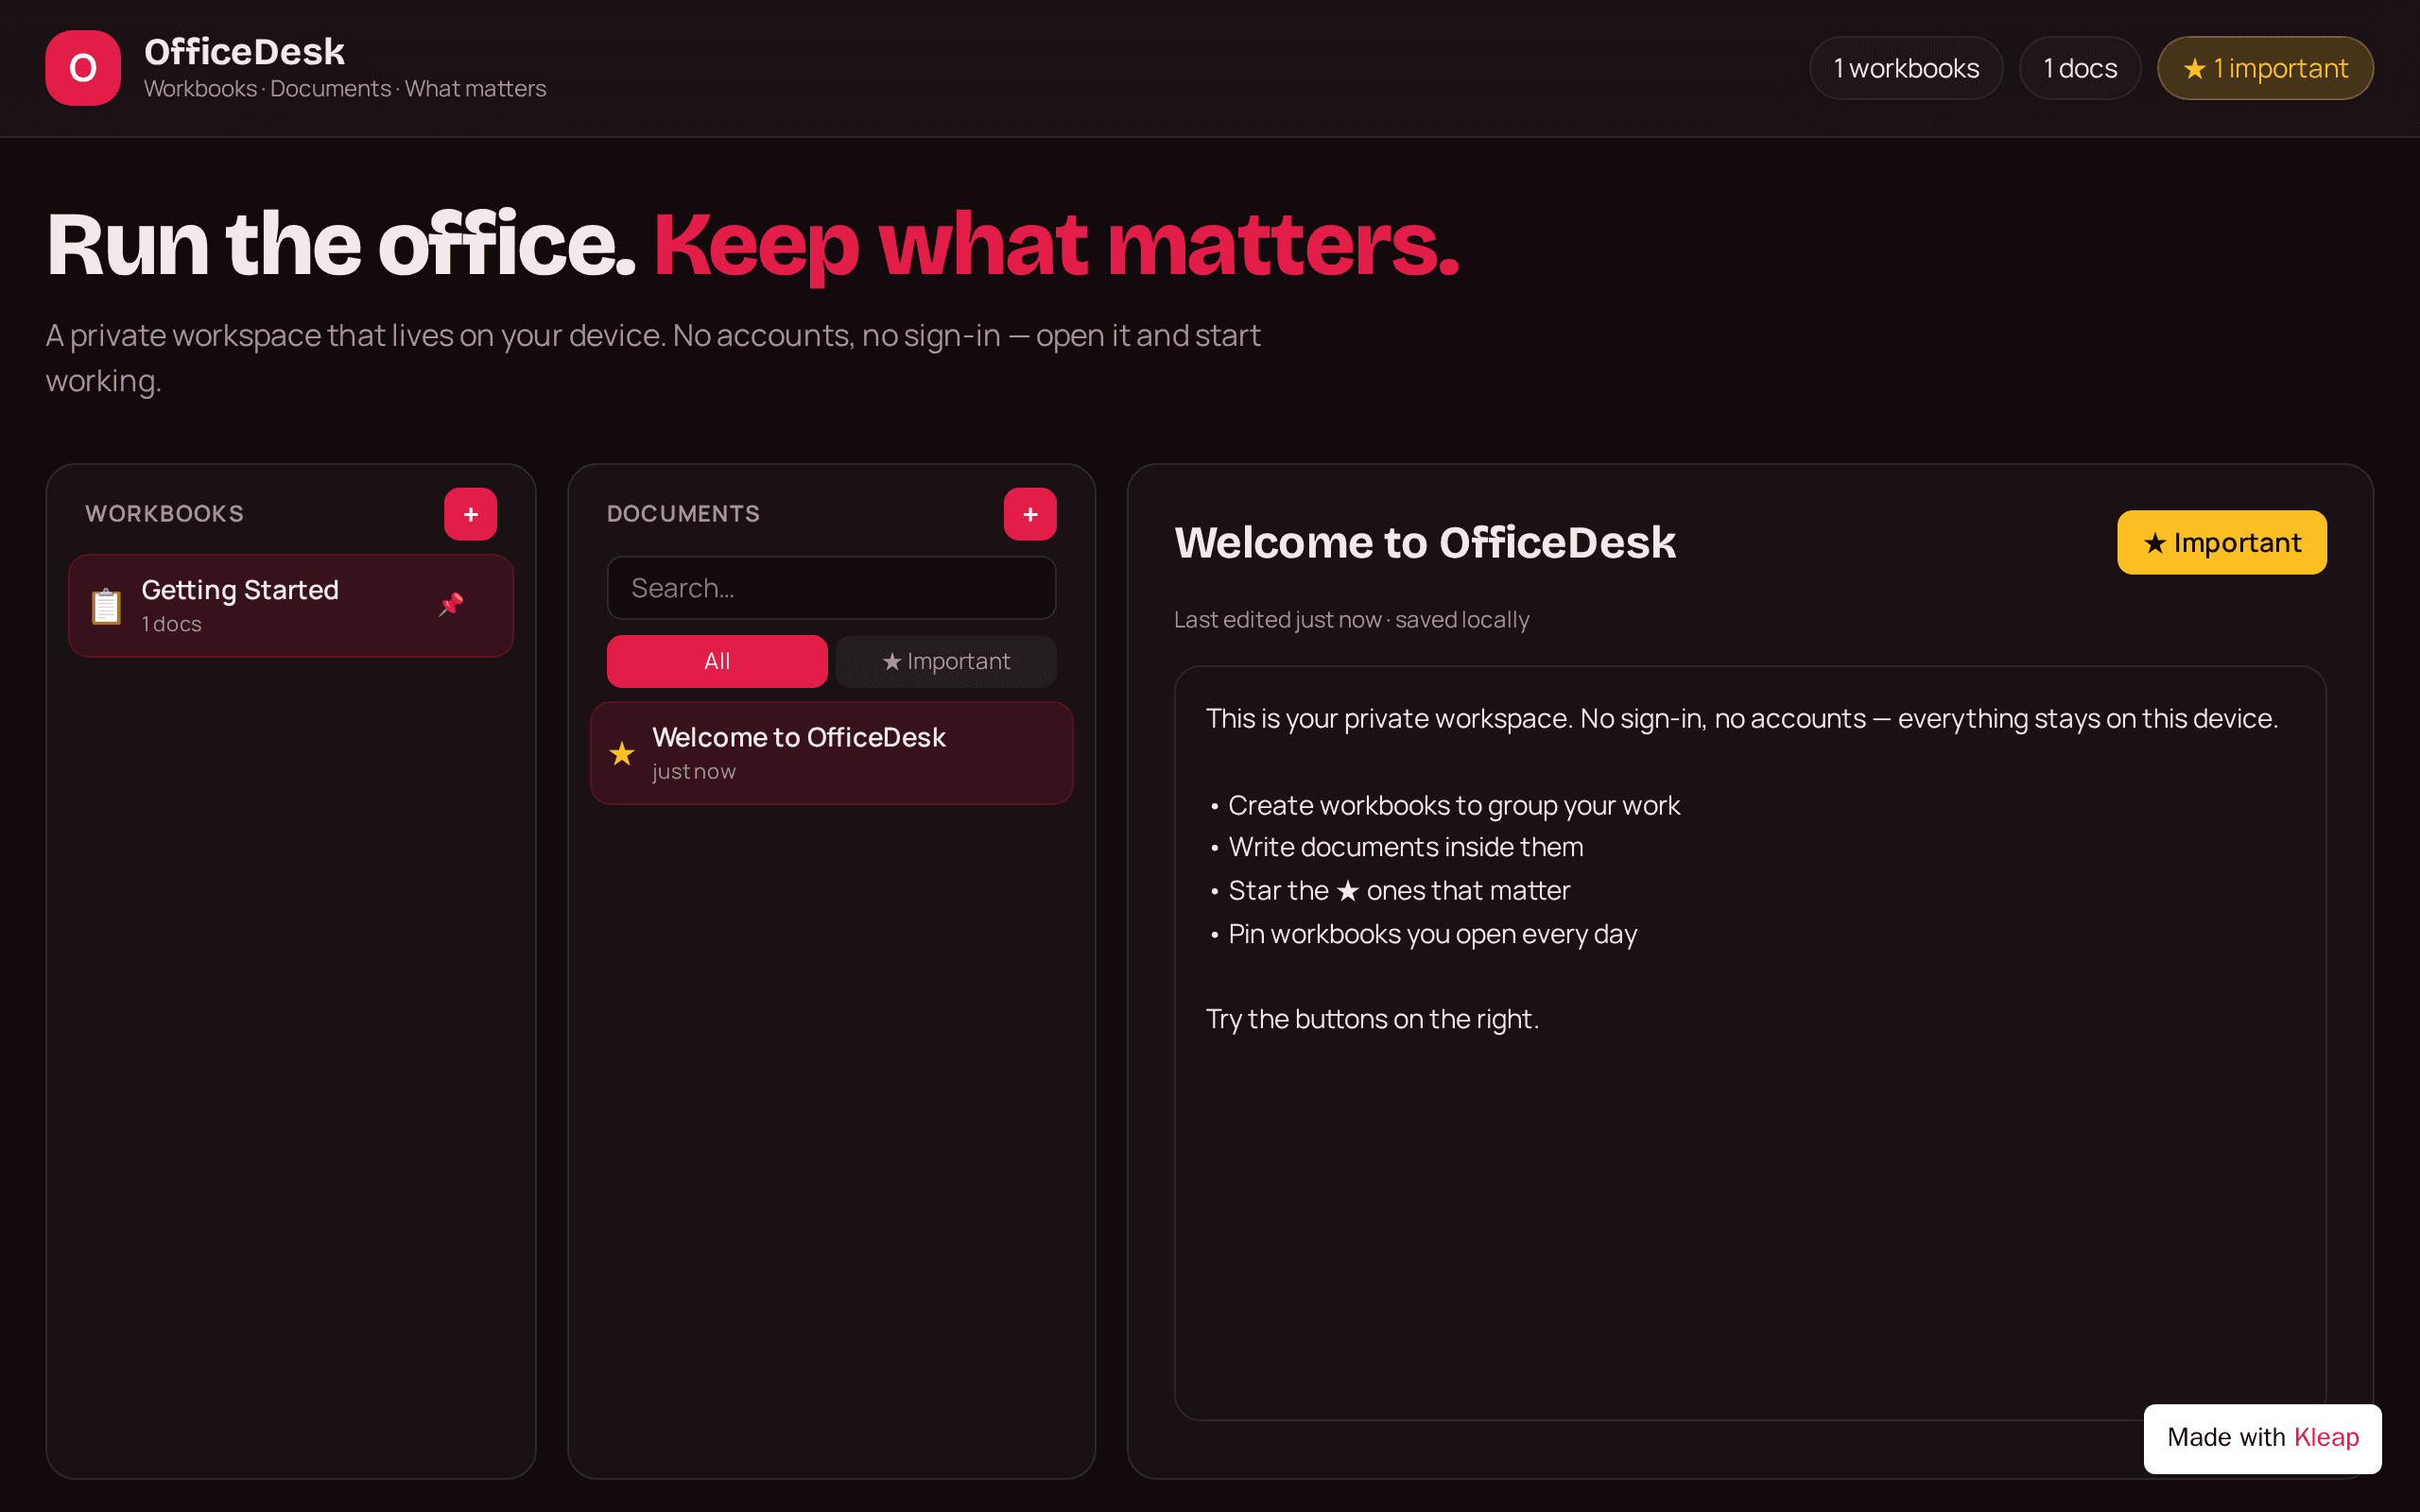The height and width of the screenshot is (1512, 2420).
Task: Click the 1 workbooks counter pill
Action: pos(1906,68)
